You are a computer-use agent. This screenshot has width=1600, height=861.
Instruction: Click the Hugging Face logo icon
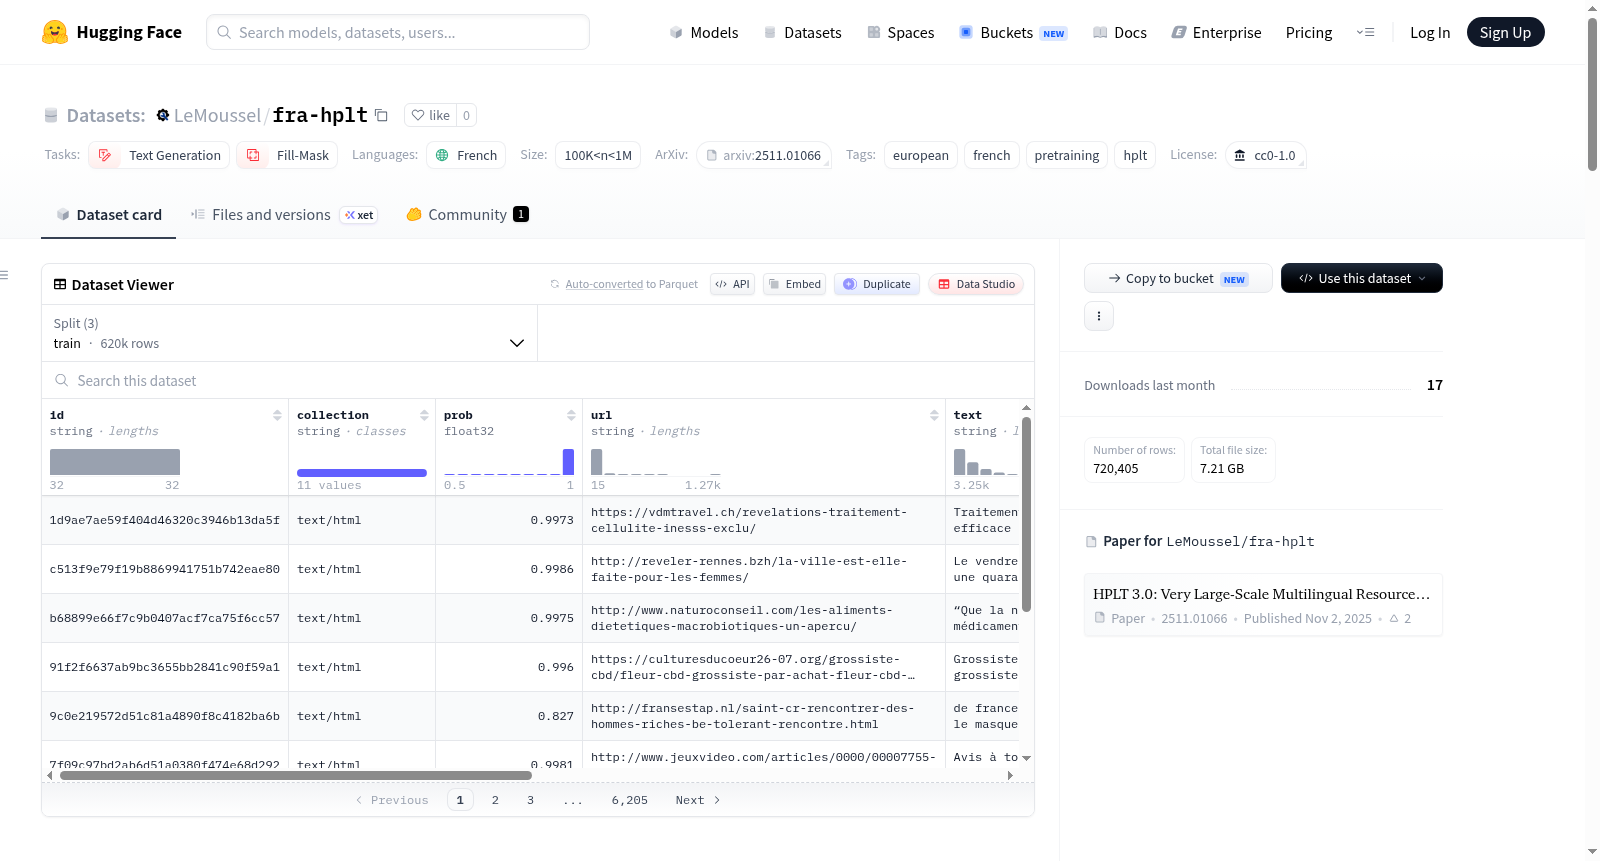(55, 32)
